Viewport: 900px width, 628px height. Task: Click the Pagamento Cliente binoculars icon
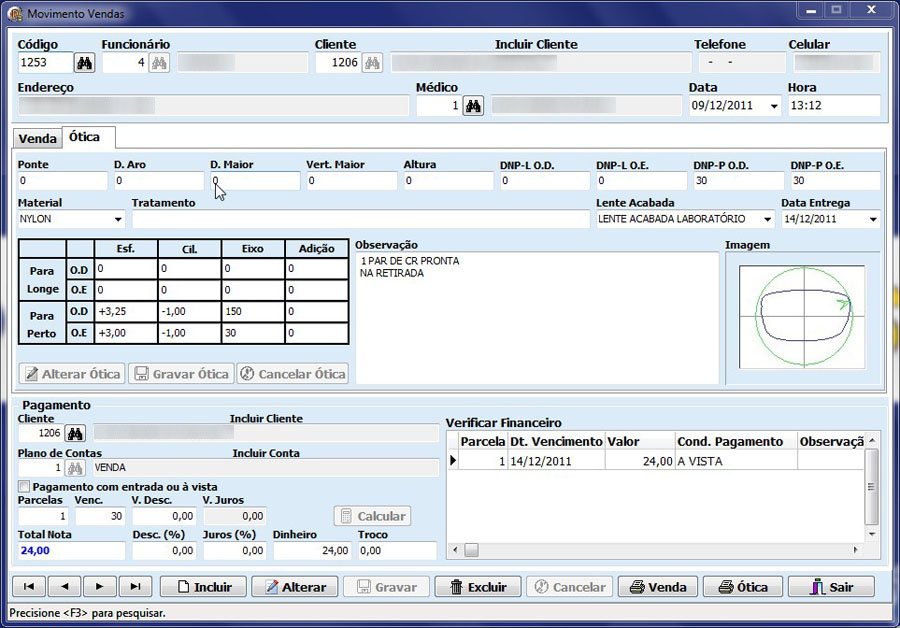pyautogui.click(x=75, y=433)
